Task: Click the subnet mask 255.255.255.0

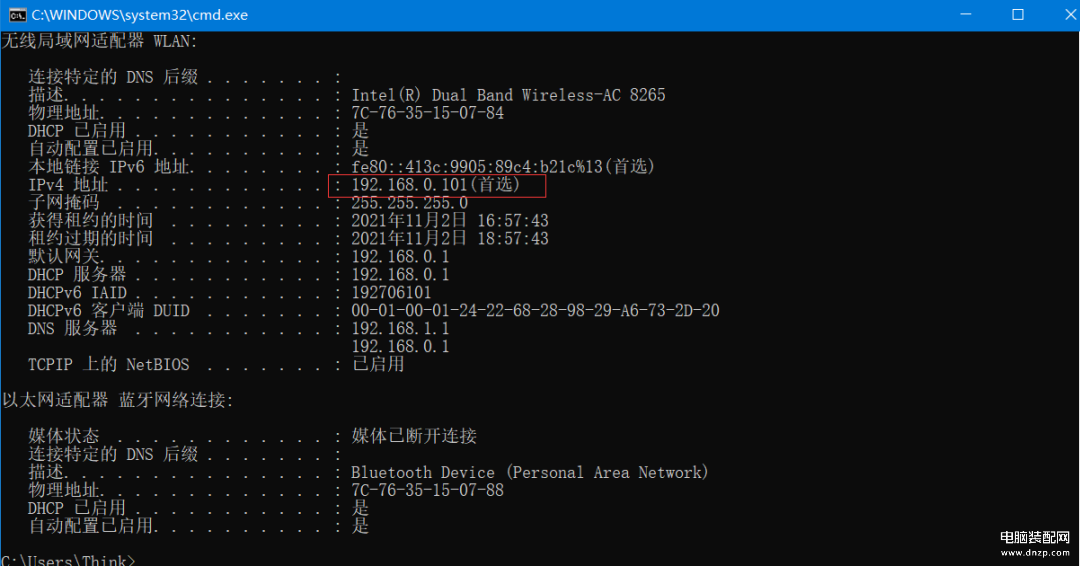Action: click(x=409, y=203)
